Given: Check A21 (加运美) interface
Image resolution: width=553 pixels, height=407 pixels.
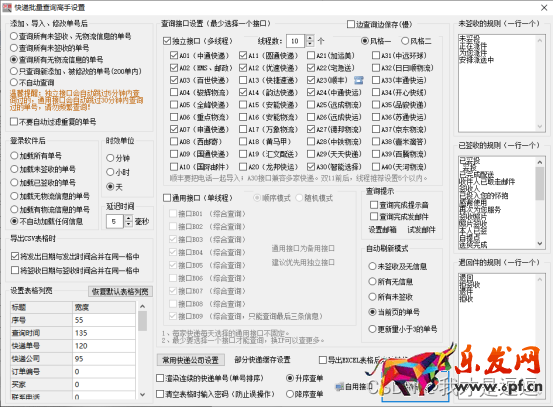Looking at the screenshot, I should tap(331, 55).
